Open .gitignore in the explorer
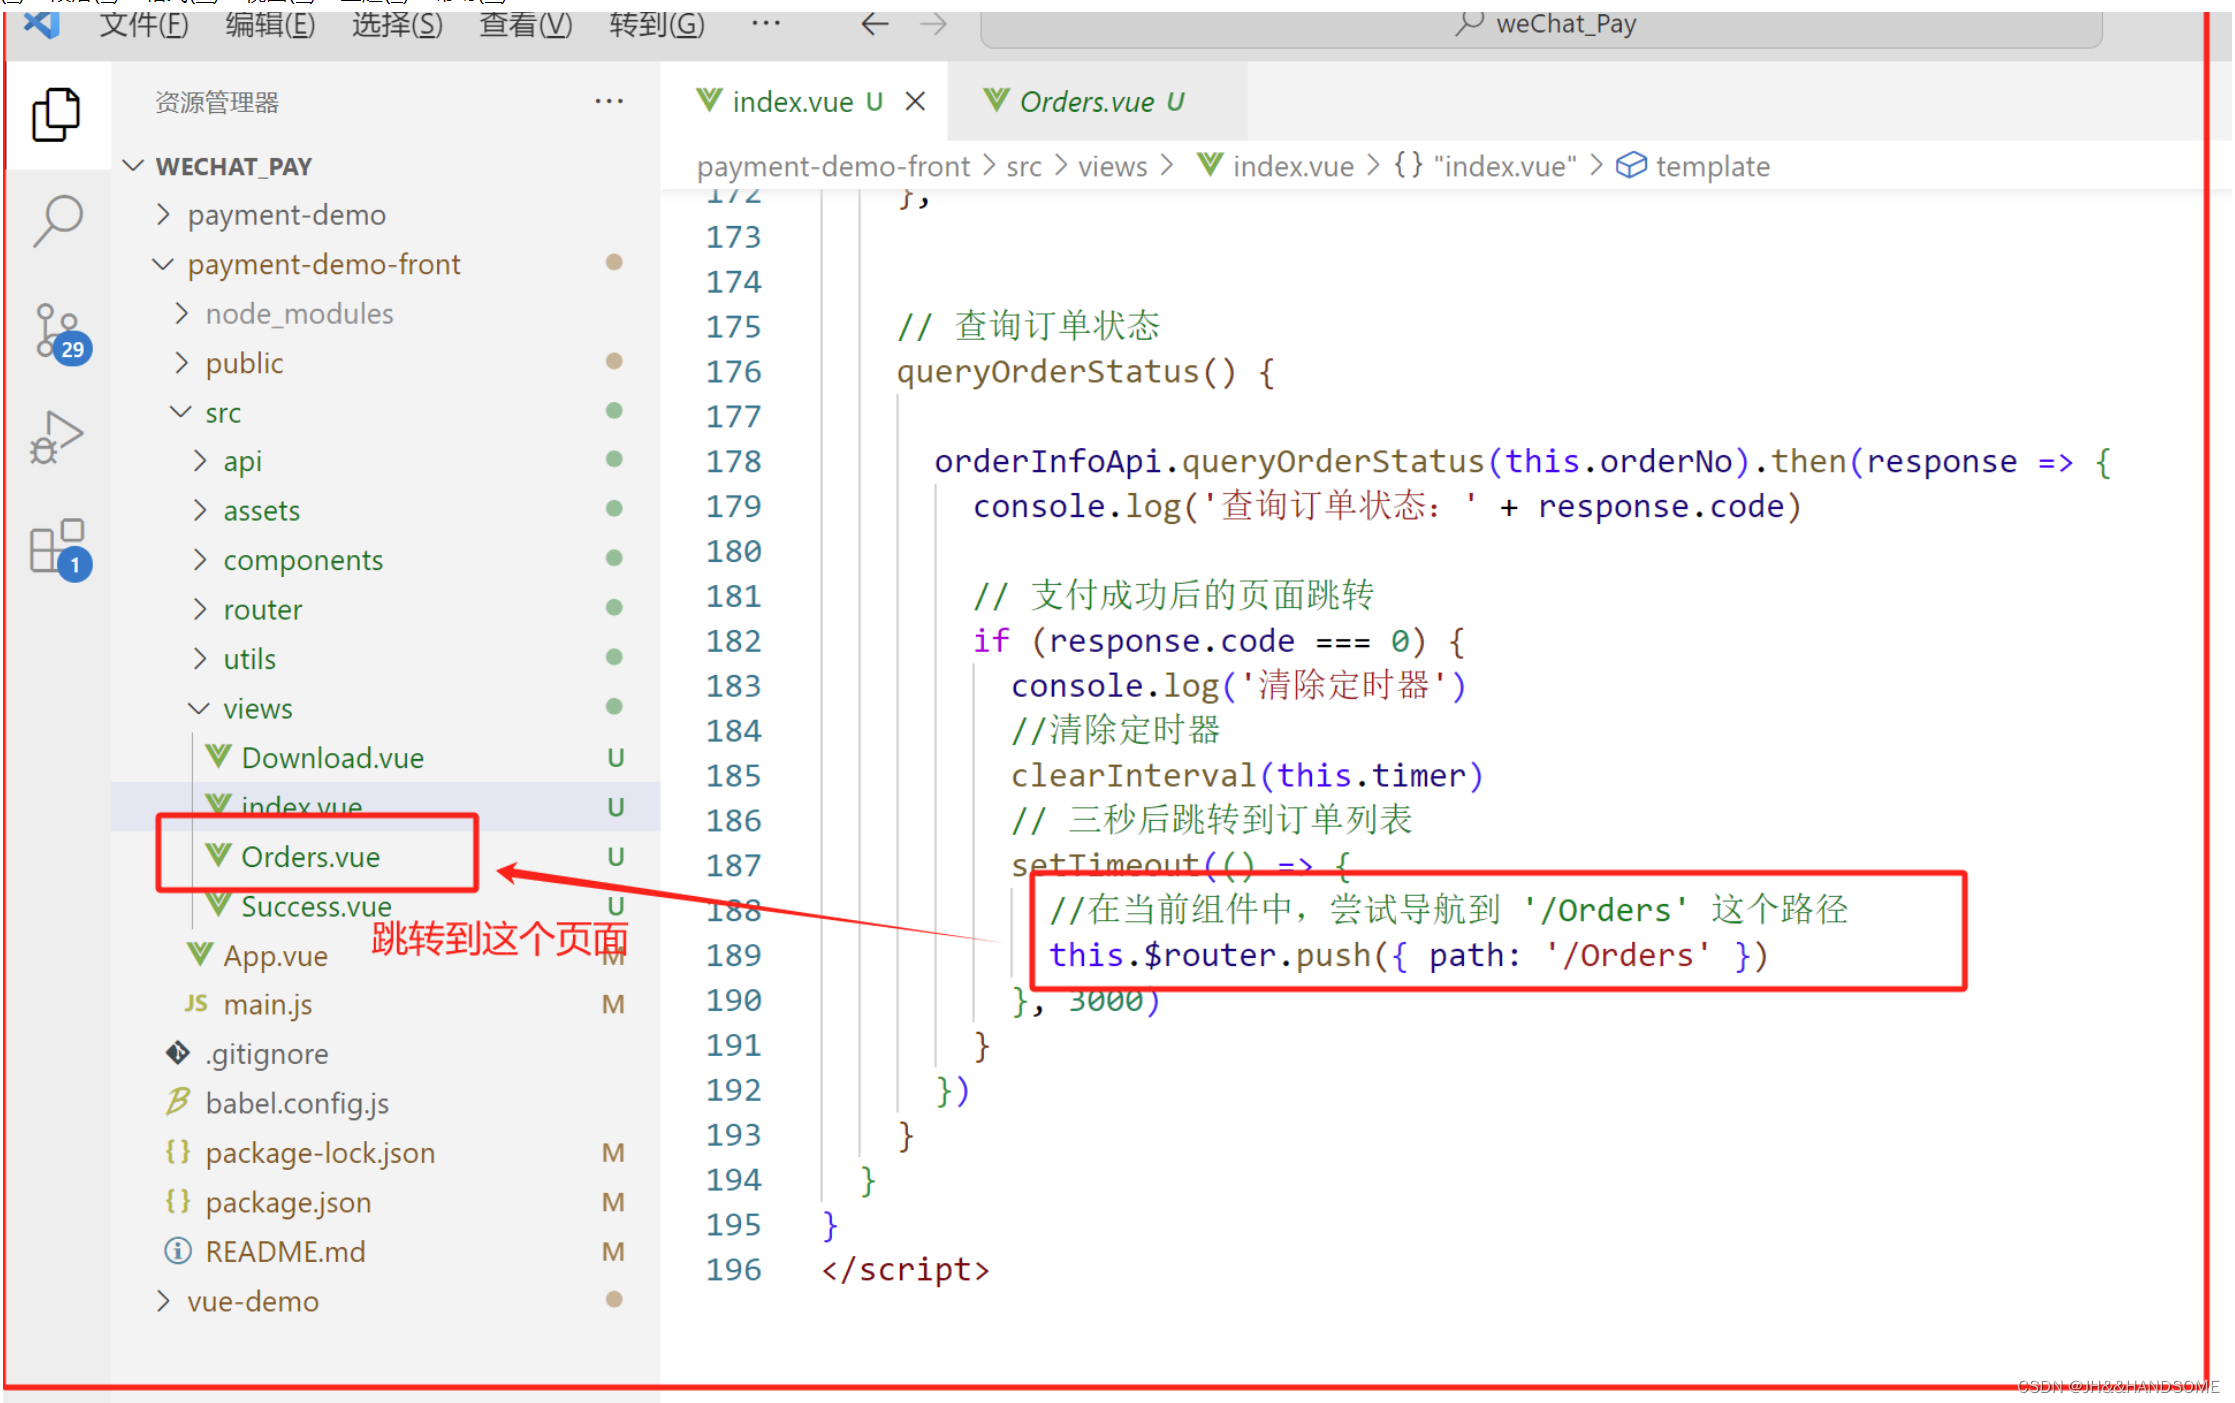Viewport: 2235px width, 1403px height. [x=385, y=1053]
